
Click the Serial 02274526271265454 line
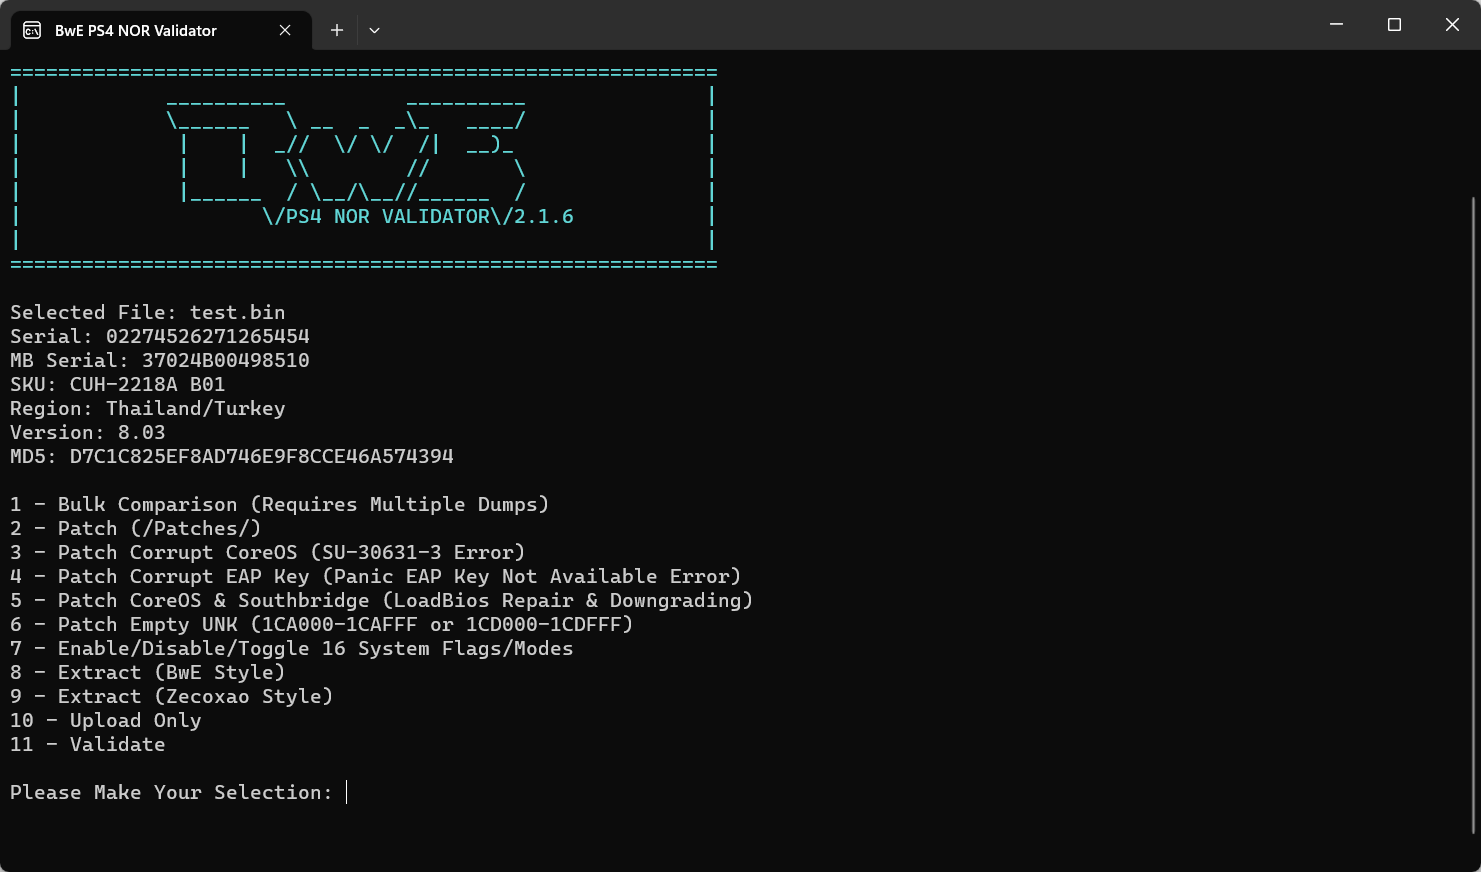160,337
